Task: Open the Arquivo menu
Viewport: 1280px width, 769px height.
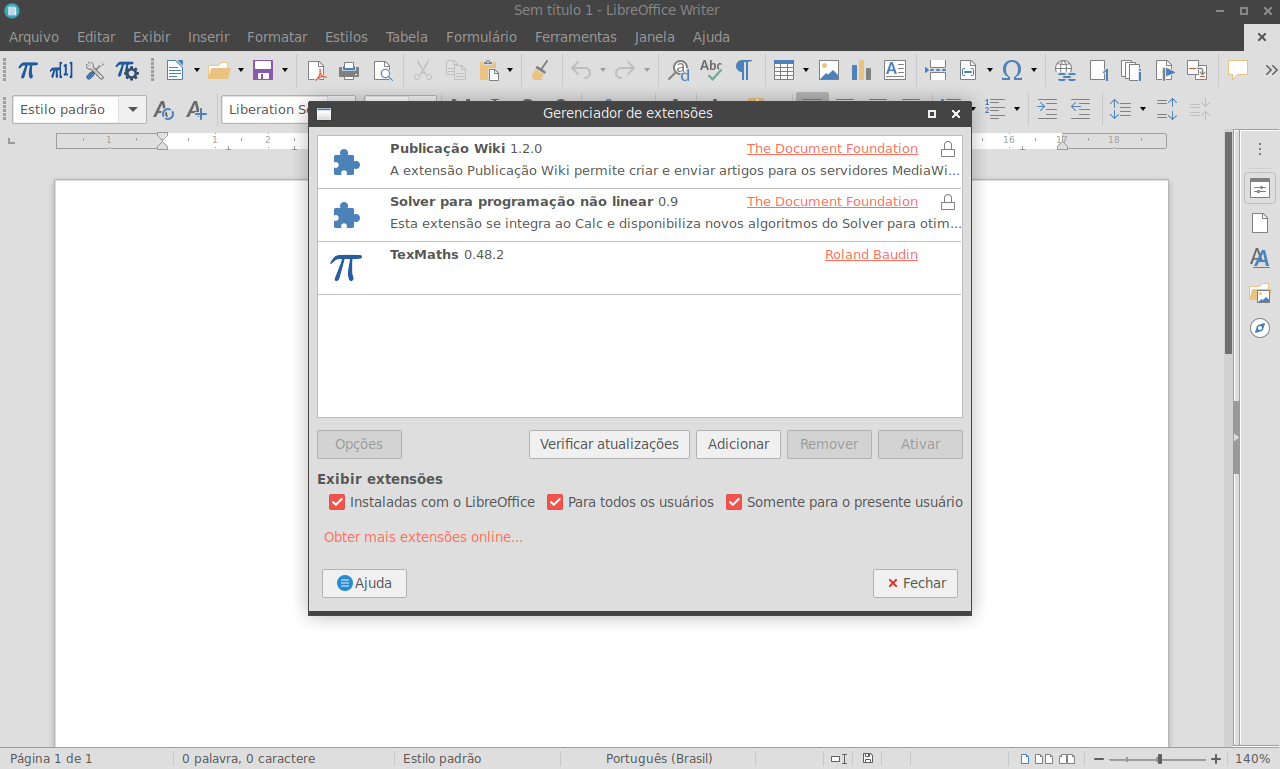Action: [x=34, y=37]
